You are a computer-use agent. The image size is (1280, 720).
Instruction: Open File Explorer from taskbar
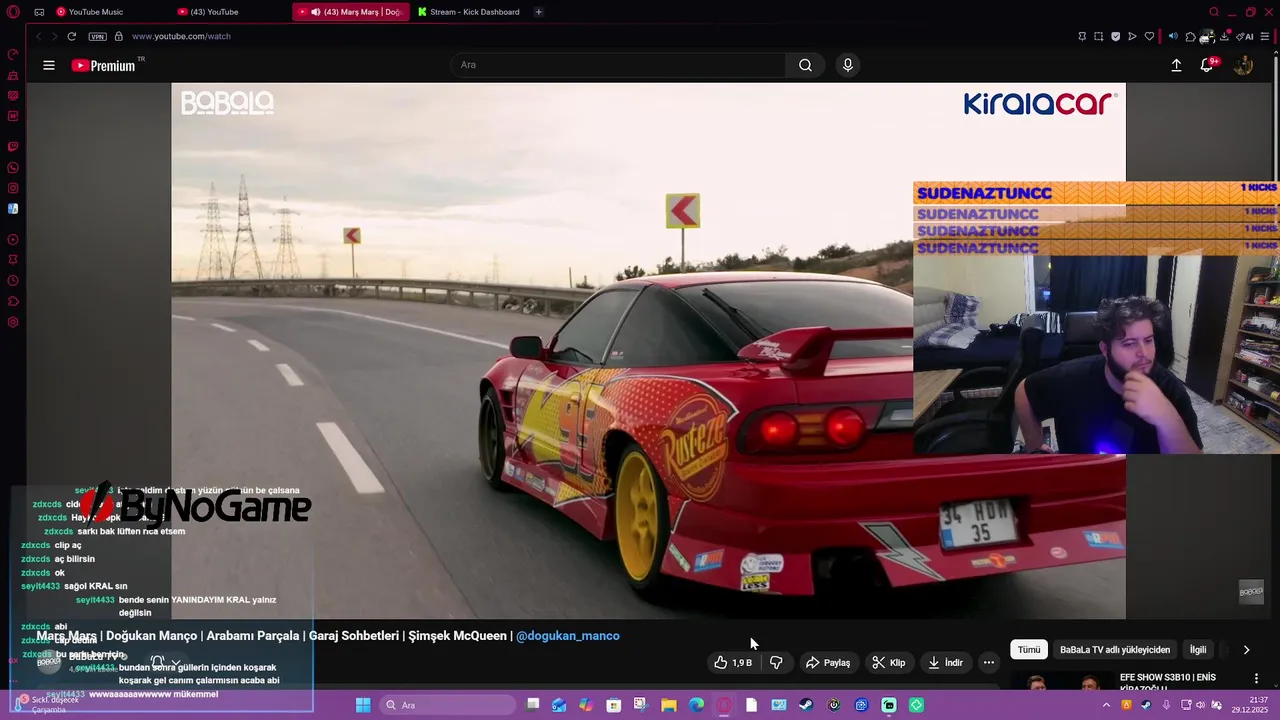[669, 705]
